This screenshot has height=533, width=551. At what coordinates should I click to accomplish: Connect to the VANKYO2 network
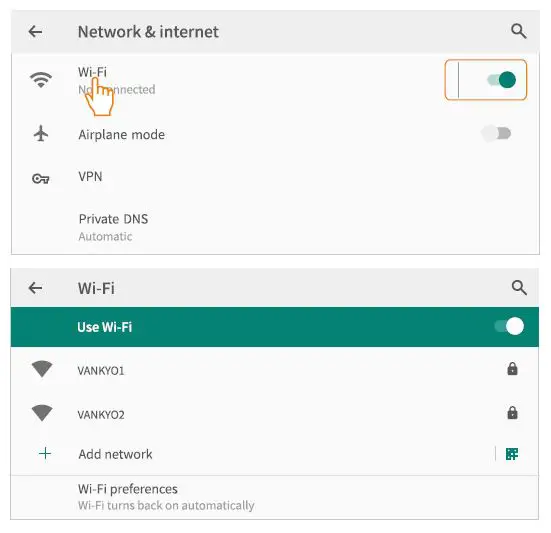(275, 414)
